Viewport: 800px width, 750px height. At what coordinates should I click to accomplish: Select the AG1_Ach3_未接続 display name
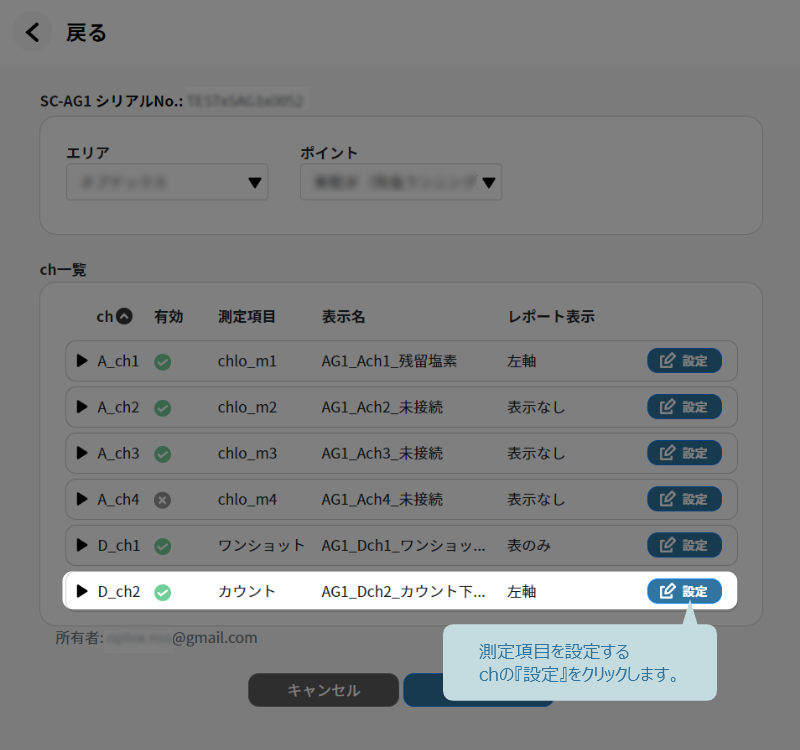pos(382,453)
